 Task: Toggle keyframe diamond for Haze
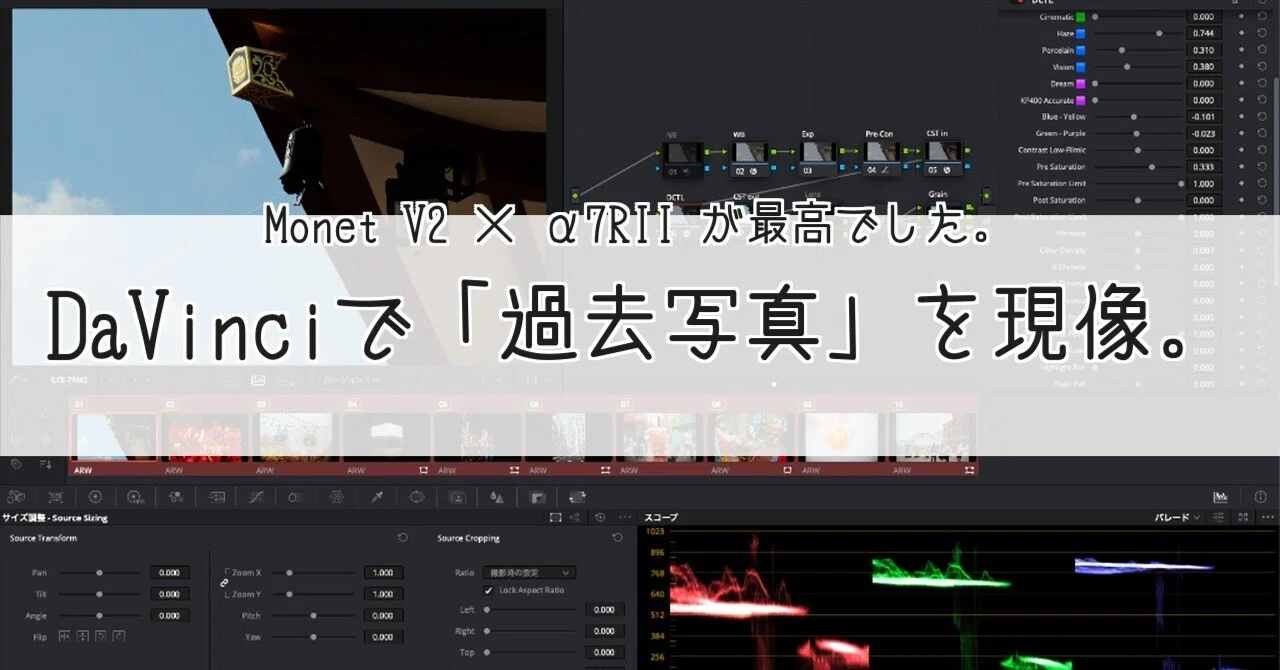pyautogui.click(x=1241, y=33)
